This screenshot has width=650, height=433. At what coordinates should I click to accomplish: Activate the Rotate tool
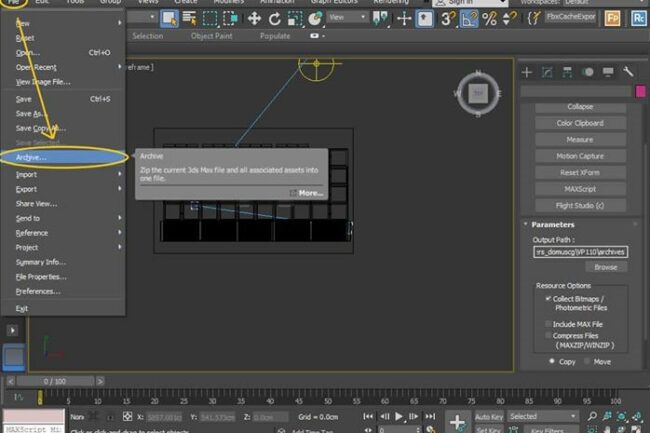point(274,19)
